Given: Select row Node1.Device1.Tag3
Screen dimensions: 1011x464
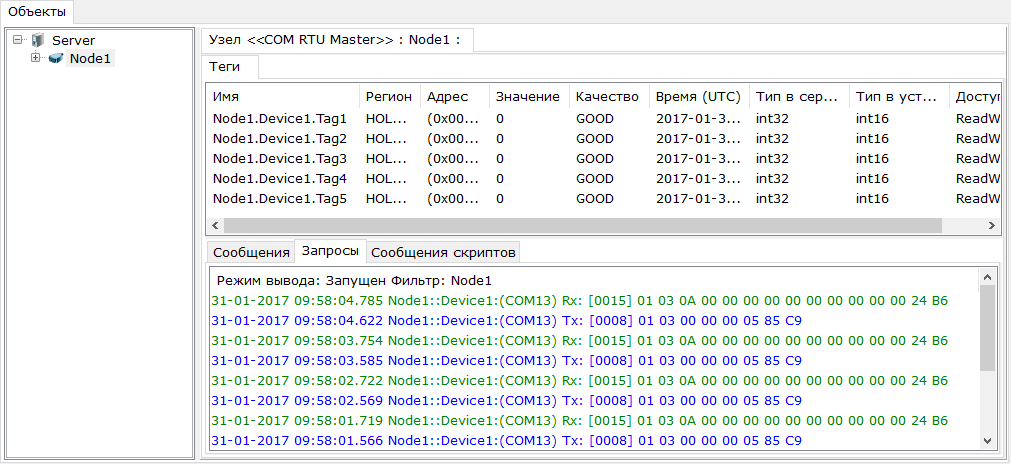Looking at the screenshot, I should pyautogui.click(x=280, y=158).
